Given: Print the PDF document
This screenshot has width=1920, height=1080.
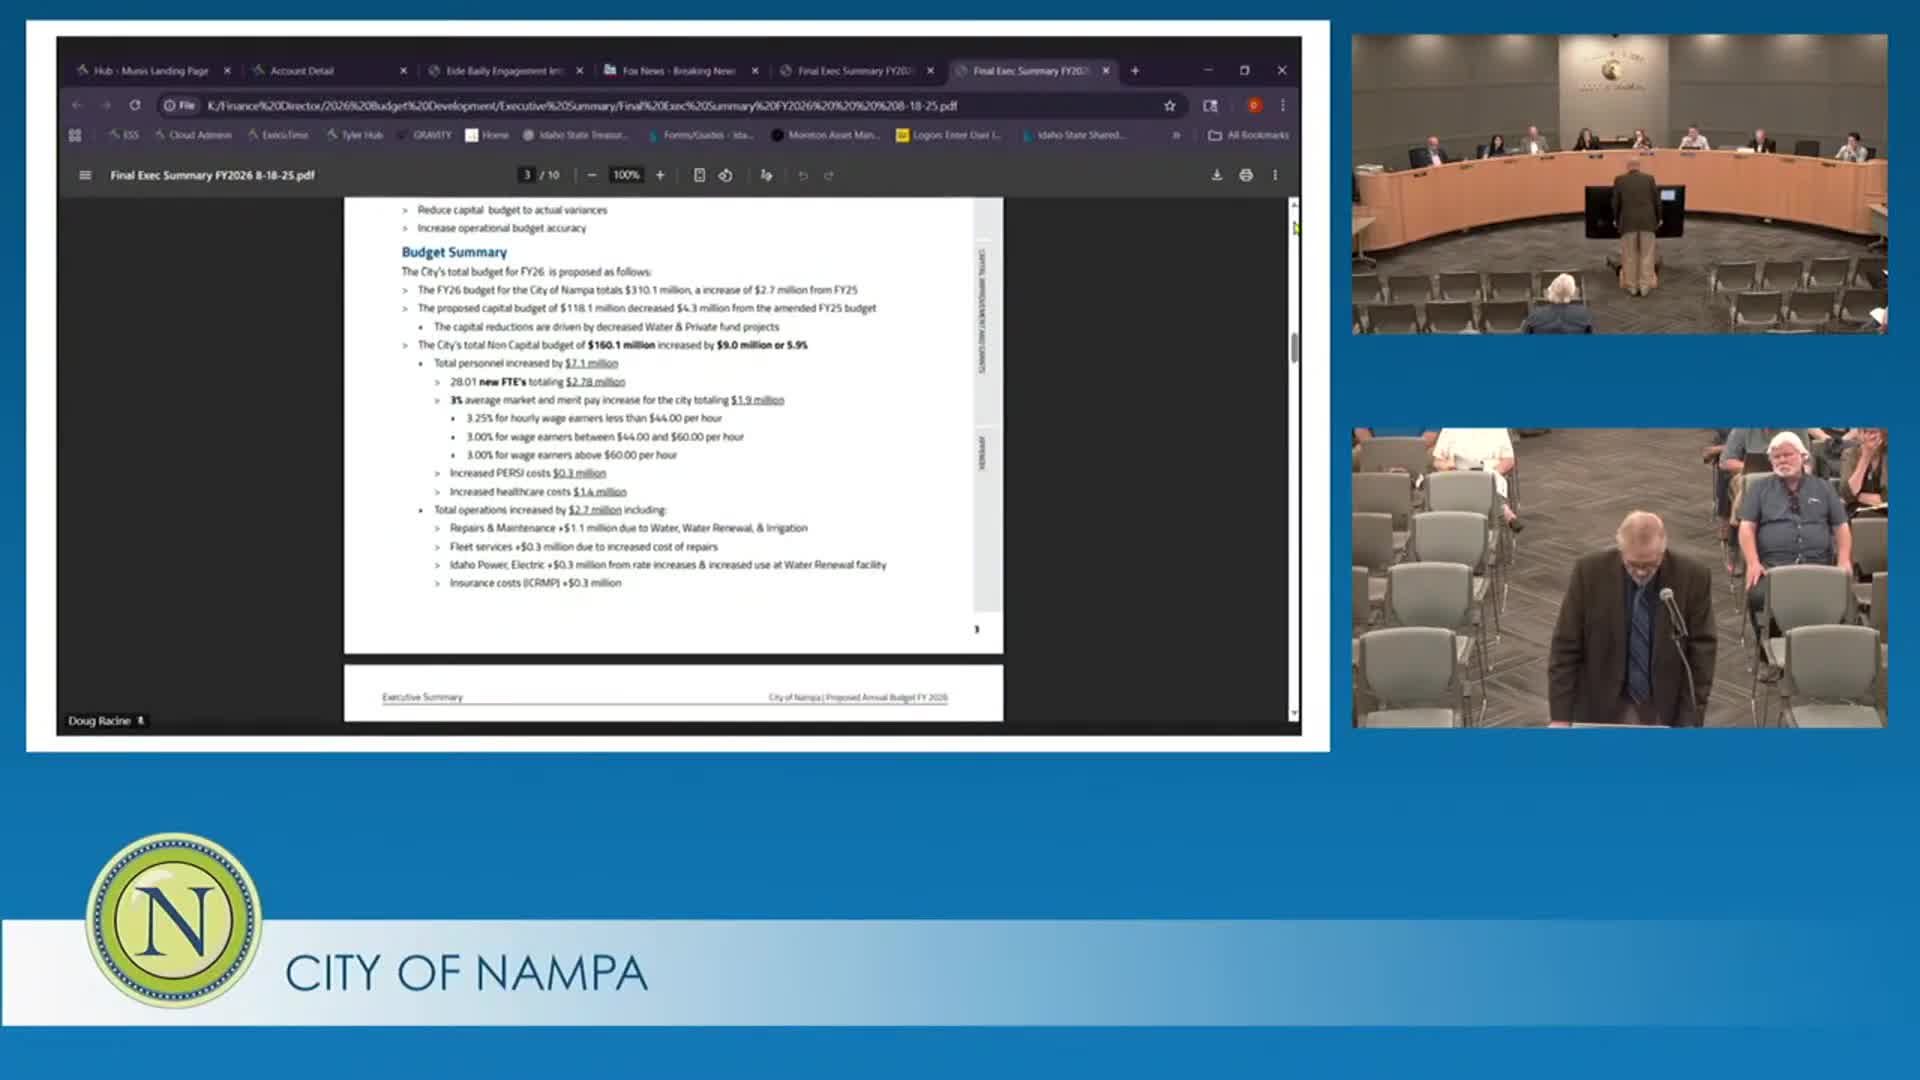Looking at the screenshot, I should [1246, 175].
